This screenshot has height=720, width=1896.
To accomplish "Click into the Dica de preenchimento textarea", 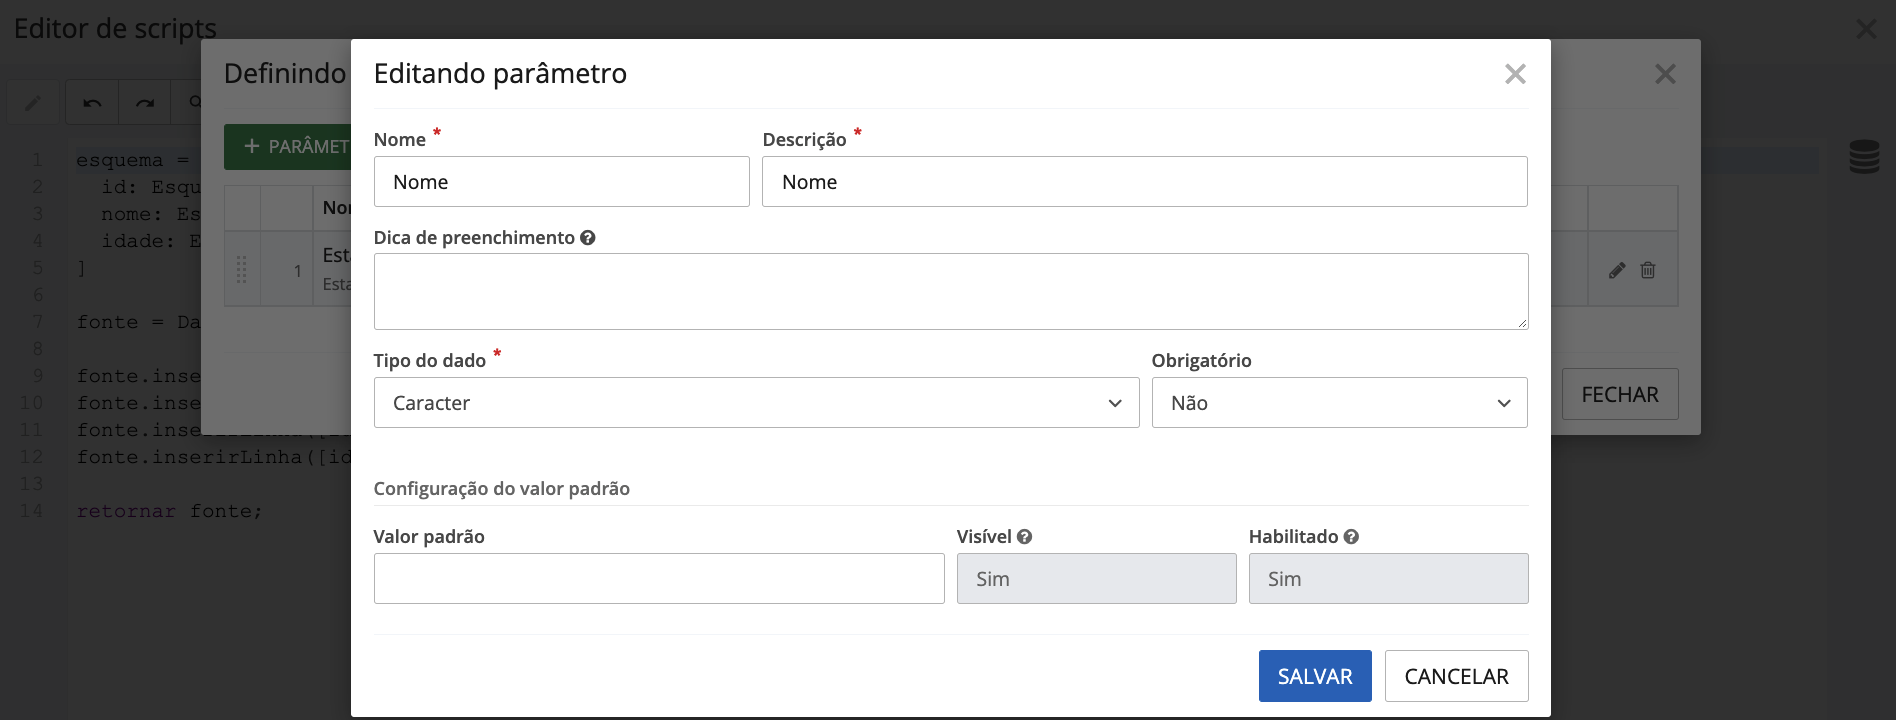I will coord(951,291).
